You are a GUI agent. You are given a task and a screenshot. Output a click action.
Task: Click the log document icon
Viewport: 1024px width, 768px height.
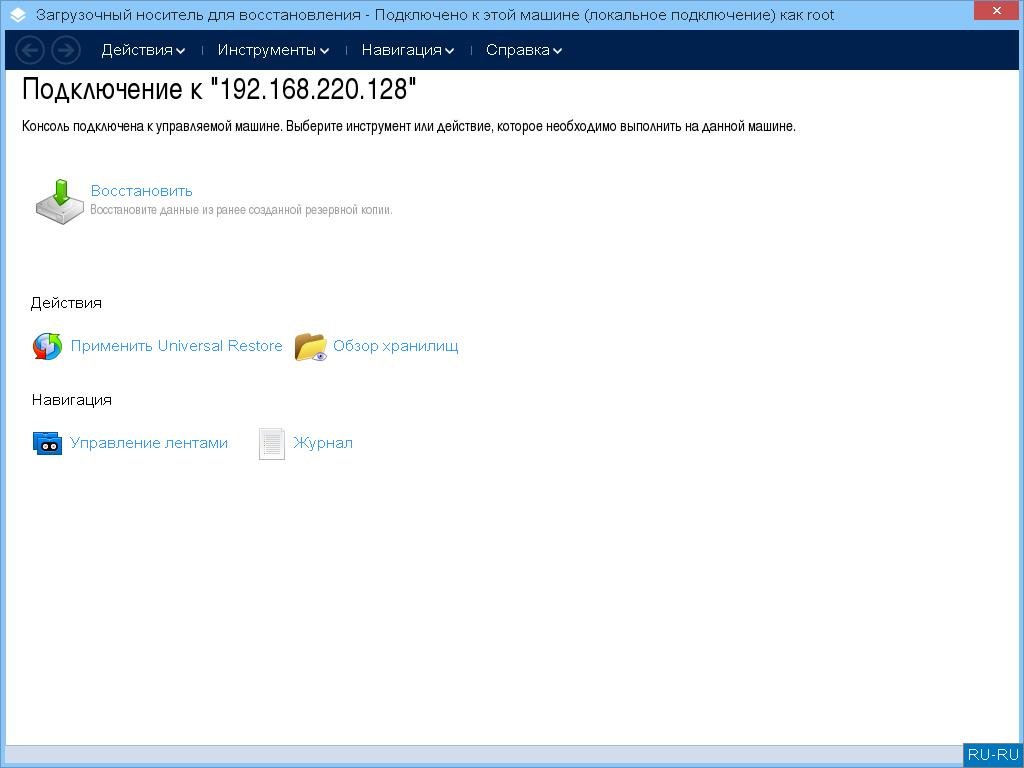coord(272,443)
